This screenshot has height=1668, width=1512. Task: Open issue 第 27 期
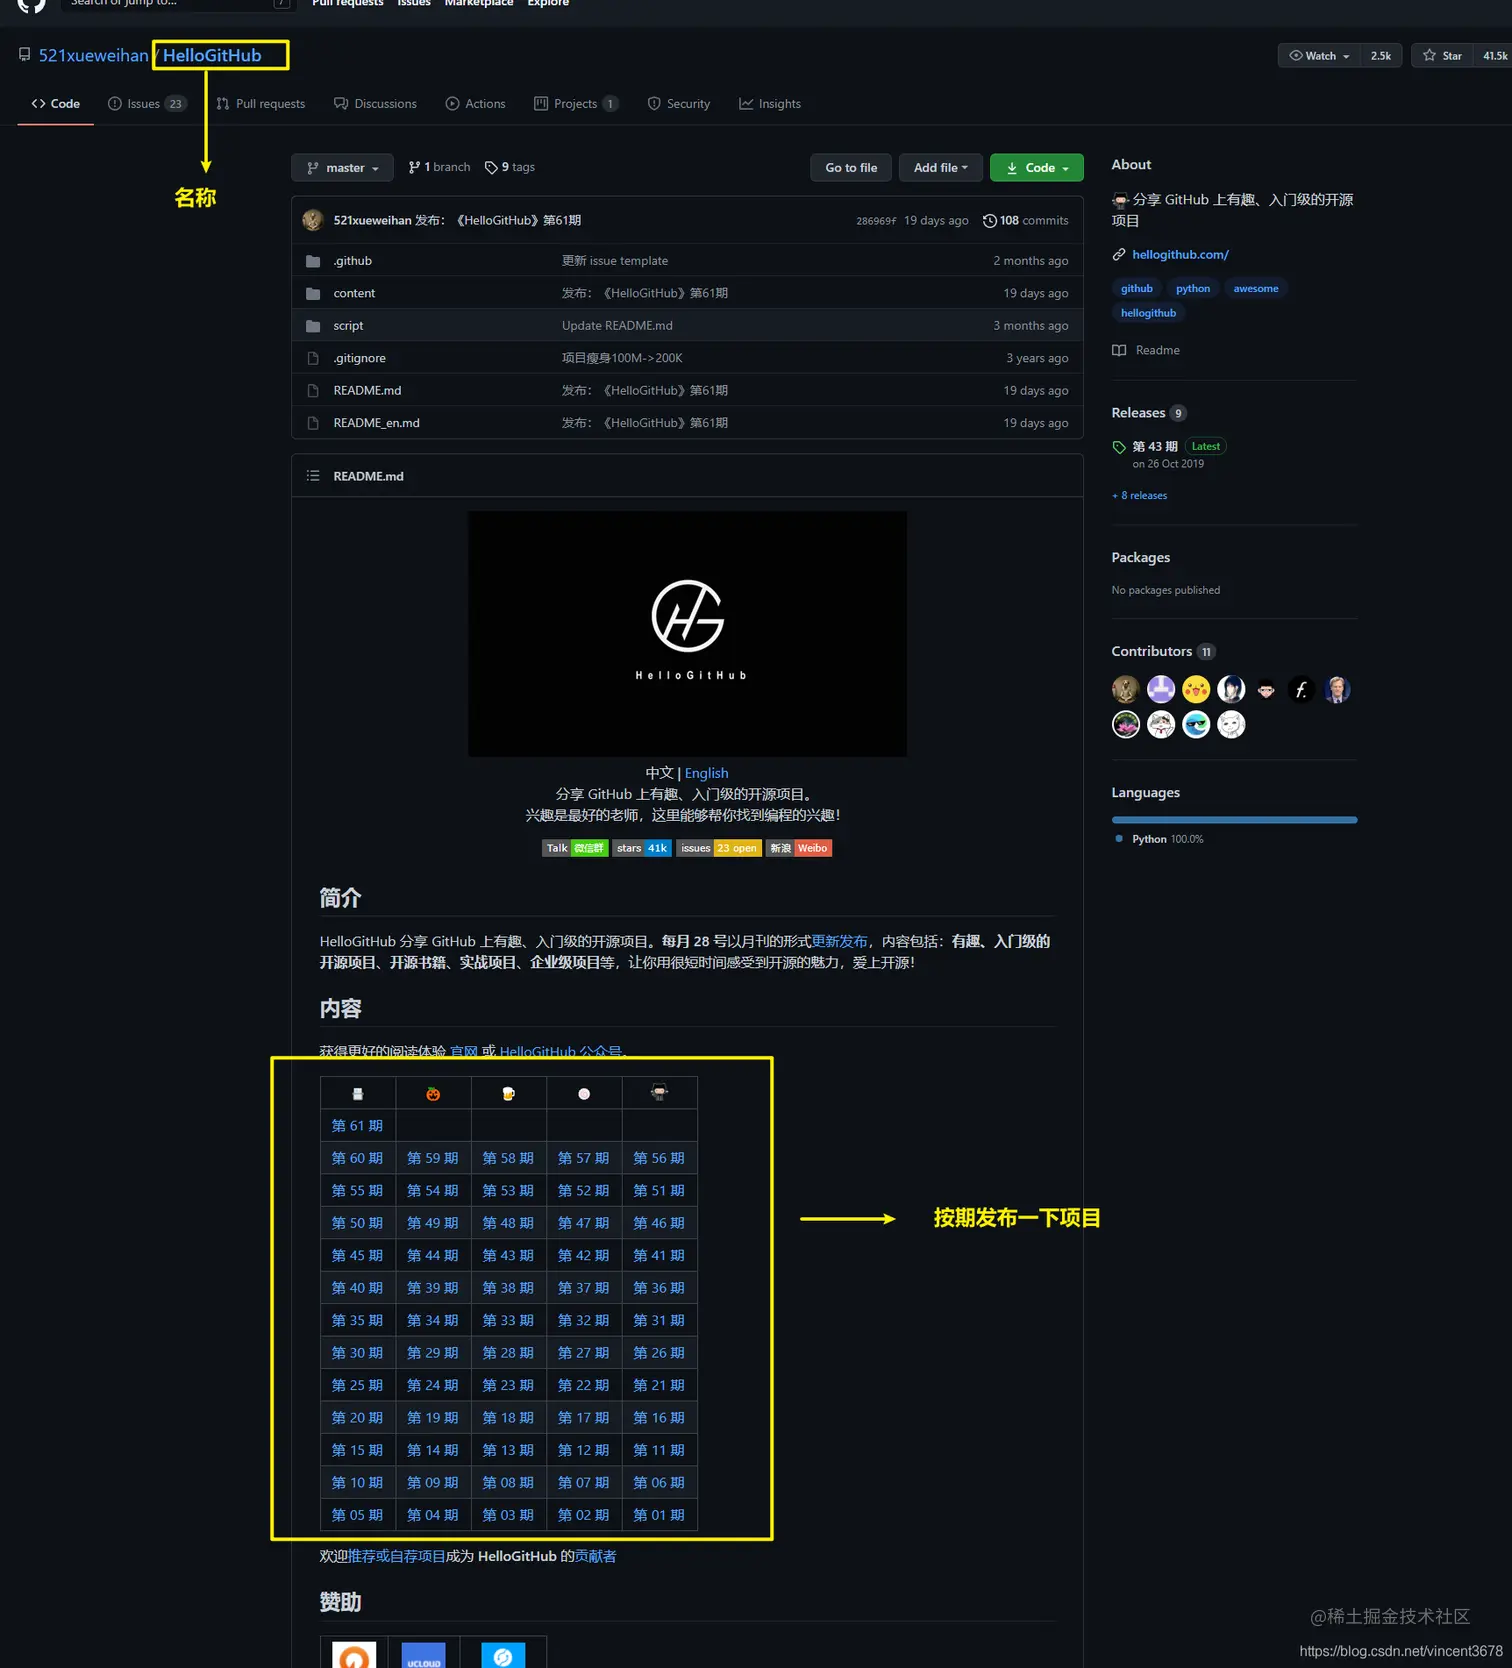pos(583,1353)
